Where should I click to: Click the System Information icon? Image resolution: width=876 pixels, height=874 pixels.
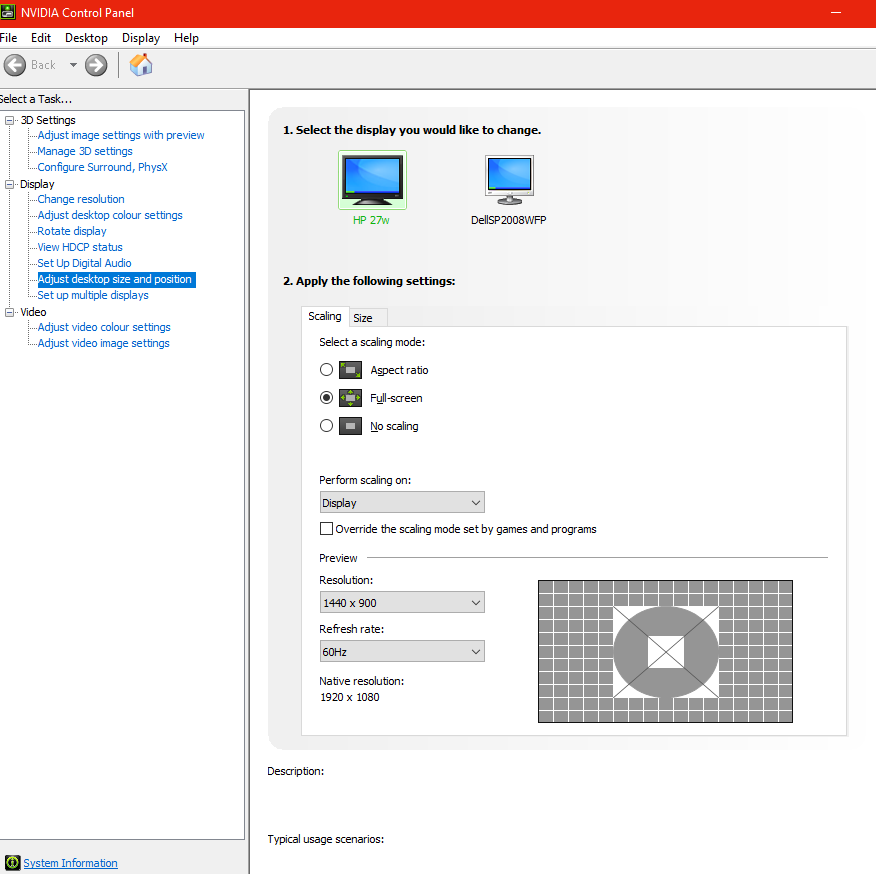click(x=12, y=863)
